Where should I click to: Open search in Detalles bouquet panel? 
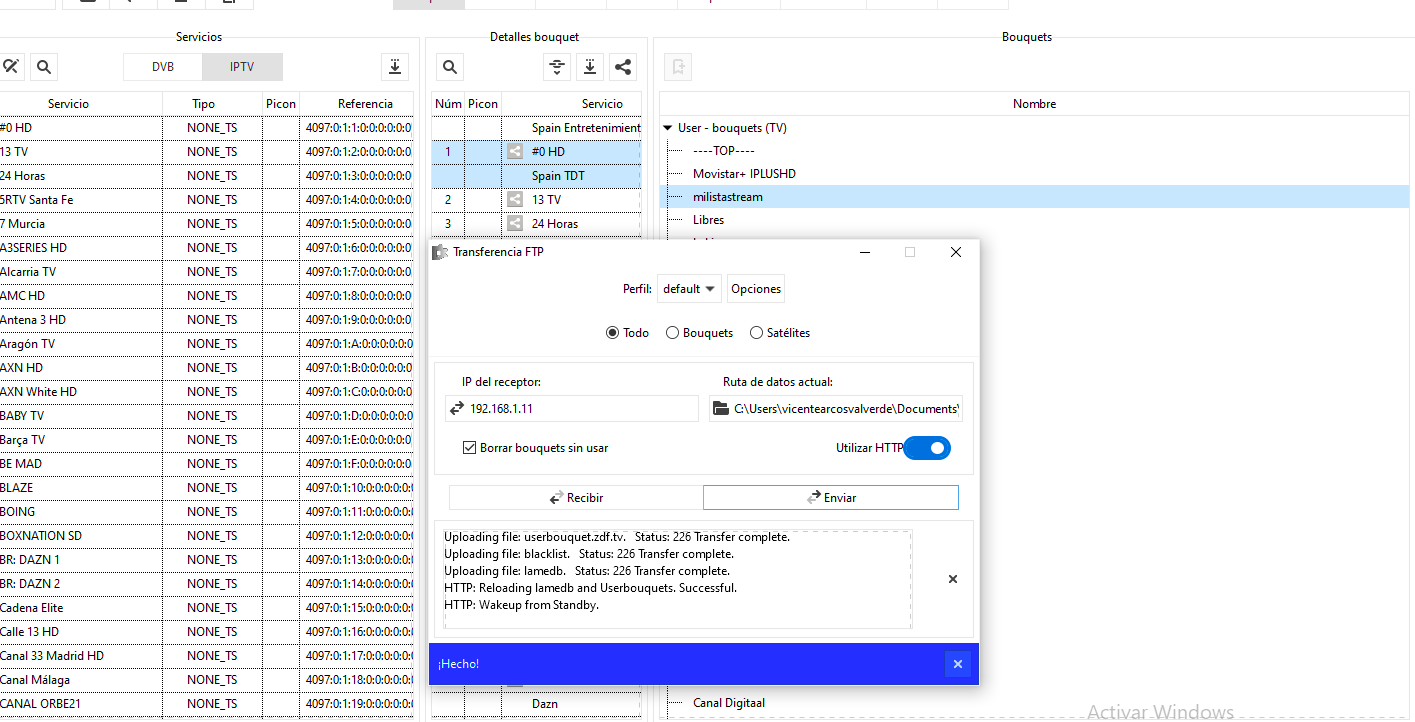click(450, 67)
